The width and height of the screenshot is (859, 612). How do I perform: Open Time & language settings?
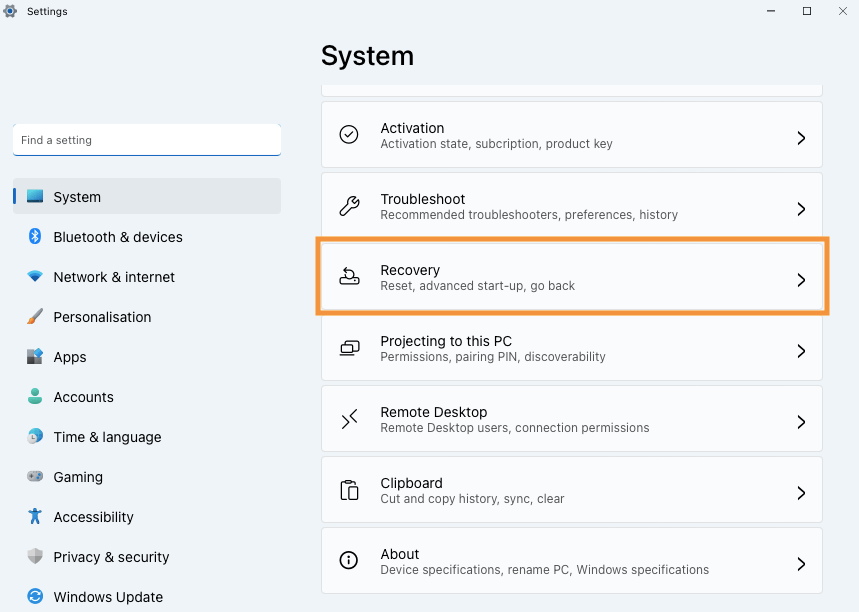pos(107,437)
